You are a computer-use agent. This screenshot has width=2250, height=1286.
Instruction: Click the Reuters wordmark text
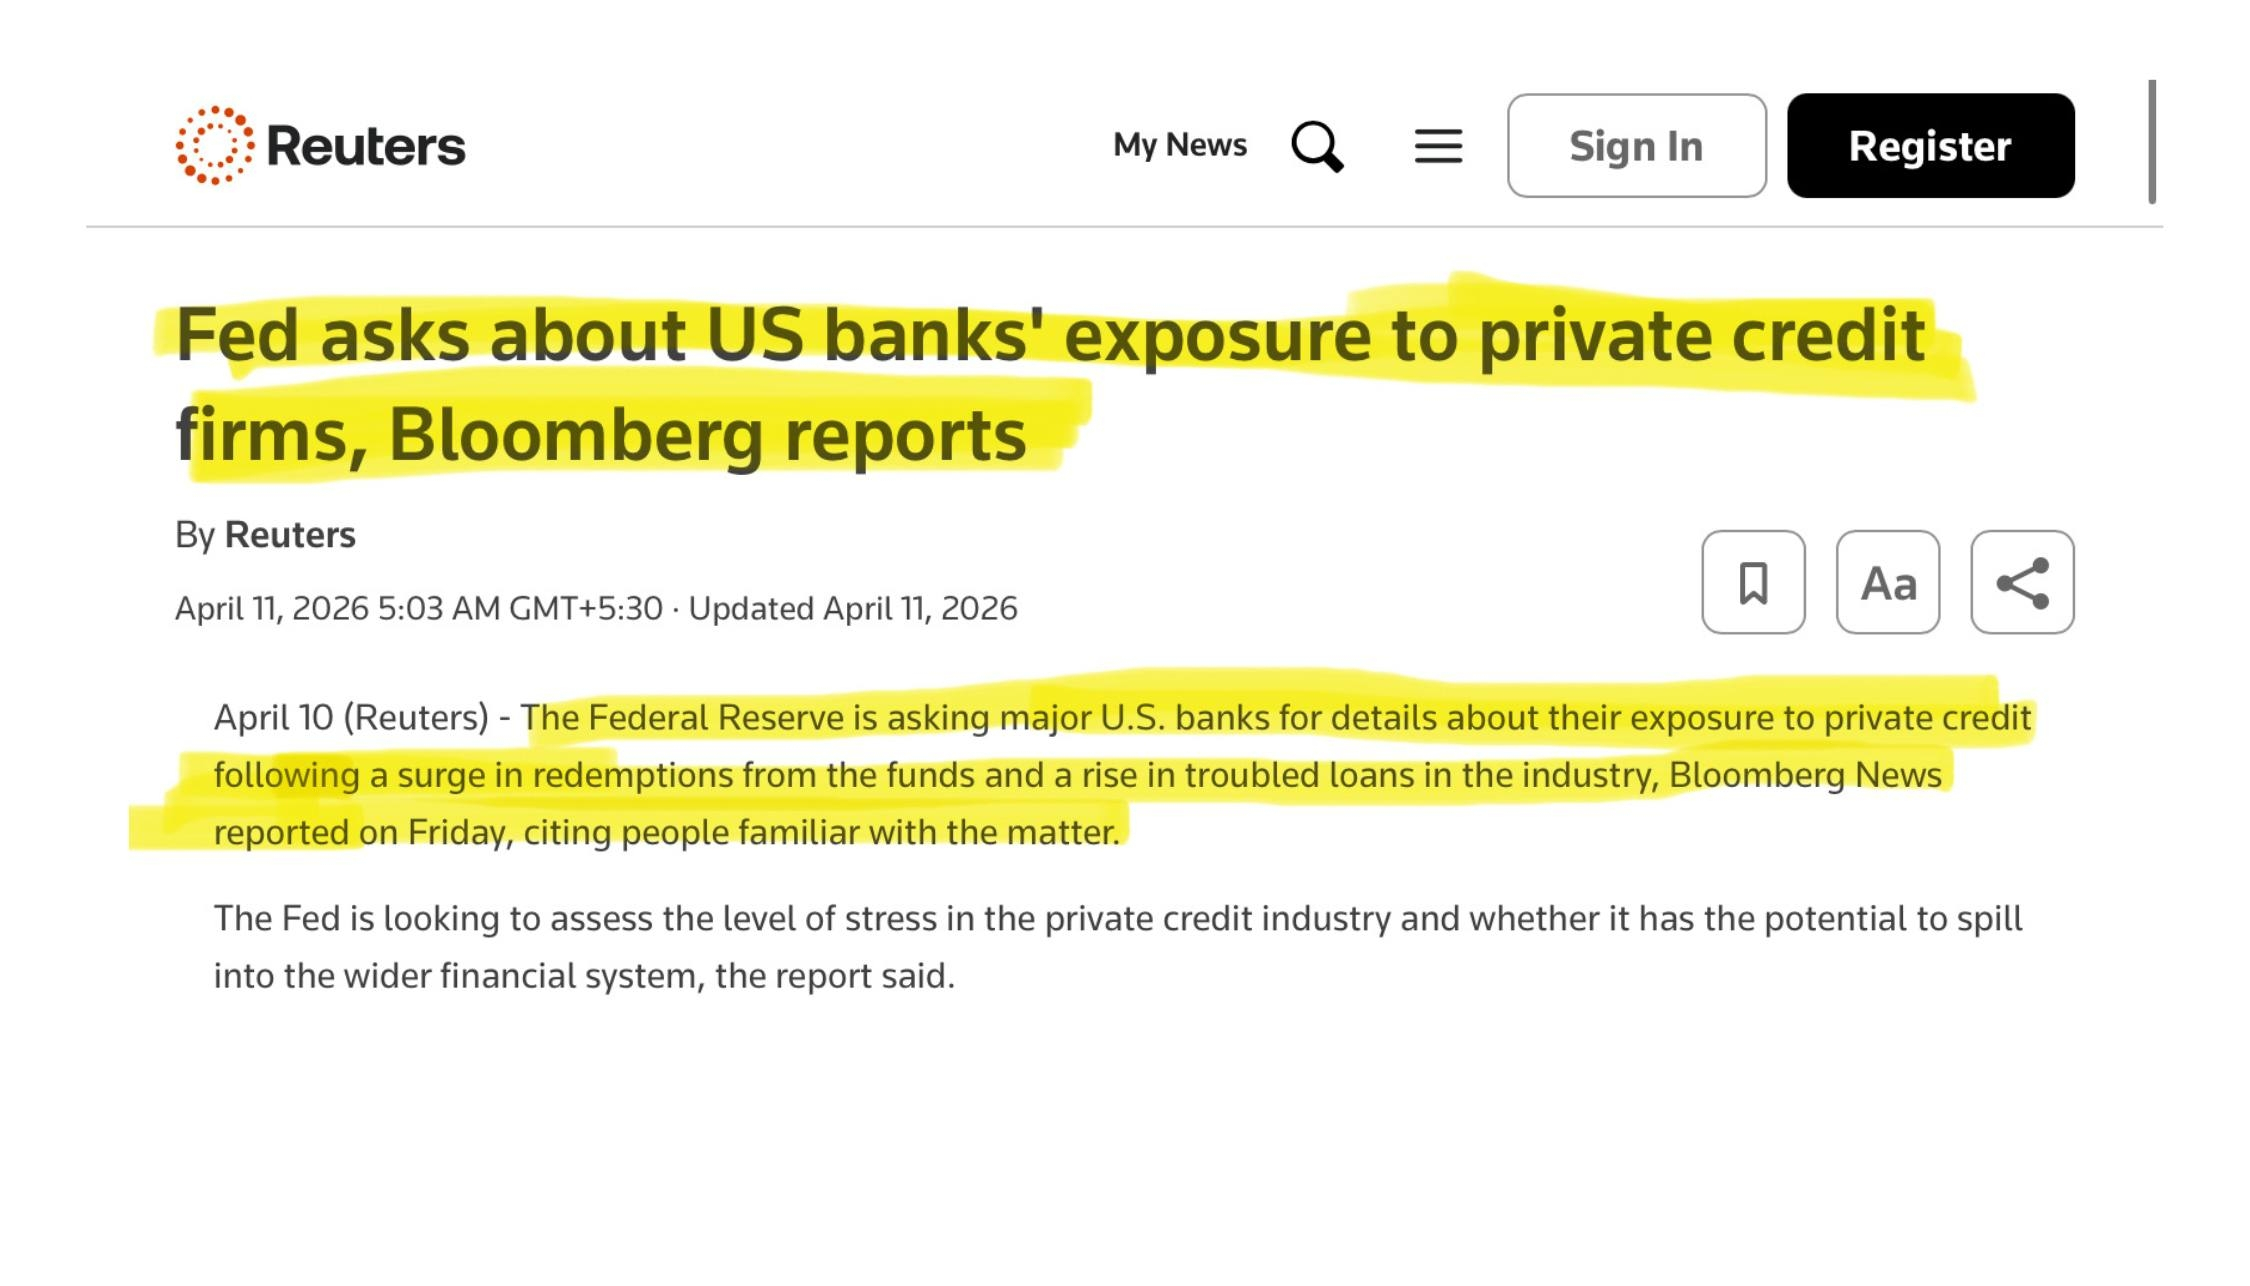(x=366, y=146)
